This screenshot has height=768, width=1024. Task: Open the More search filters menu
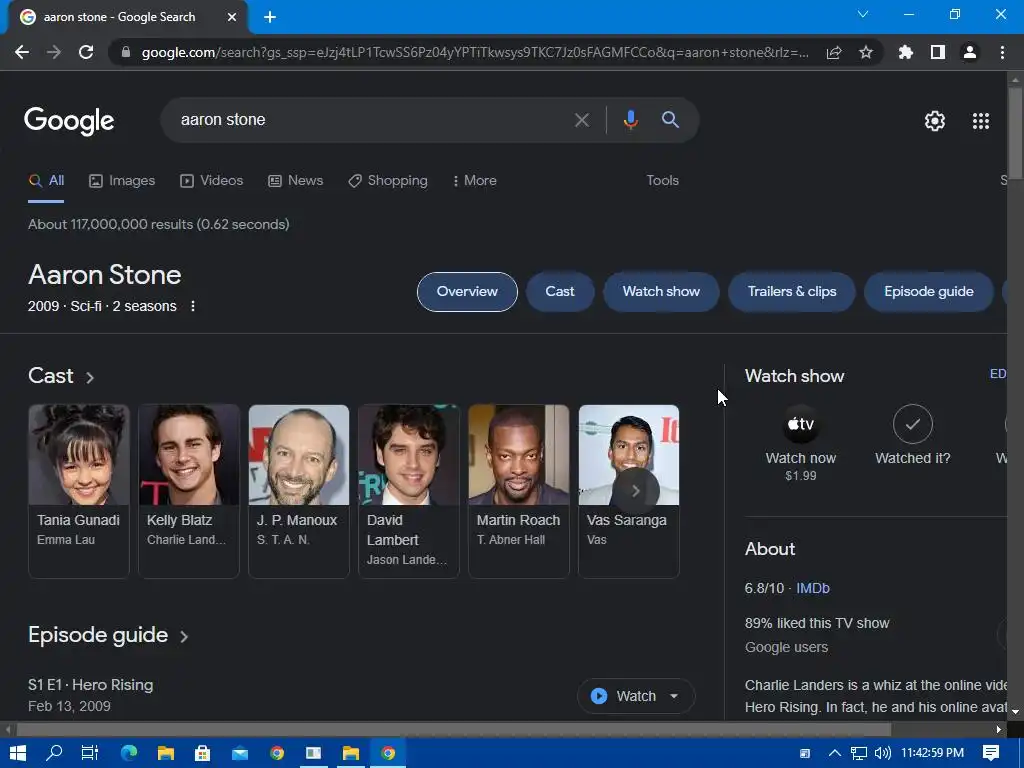474,181
